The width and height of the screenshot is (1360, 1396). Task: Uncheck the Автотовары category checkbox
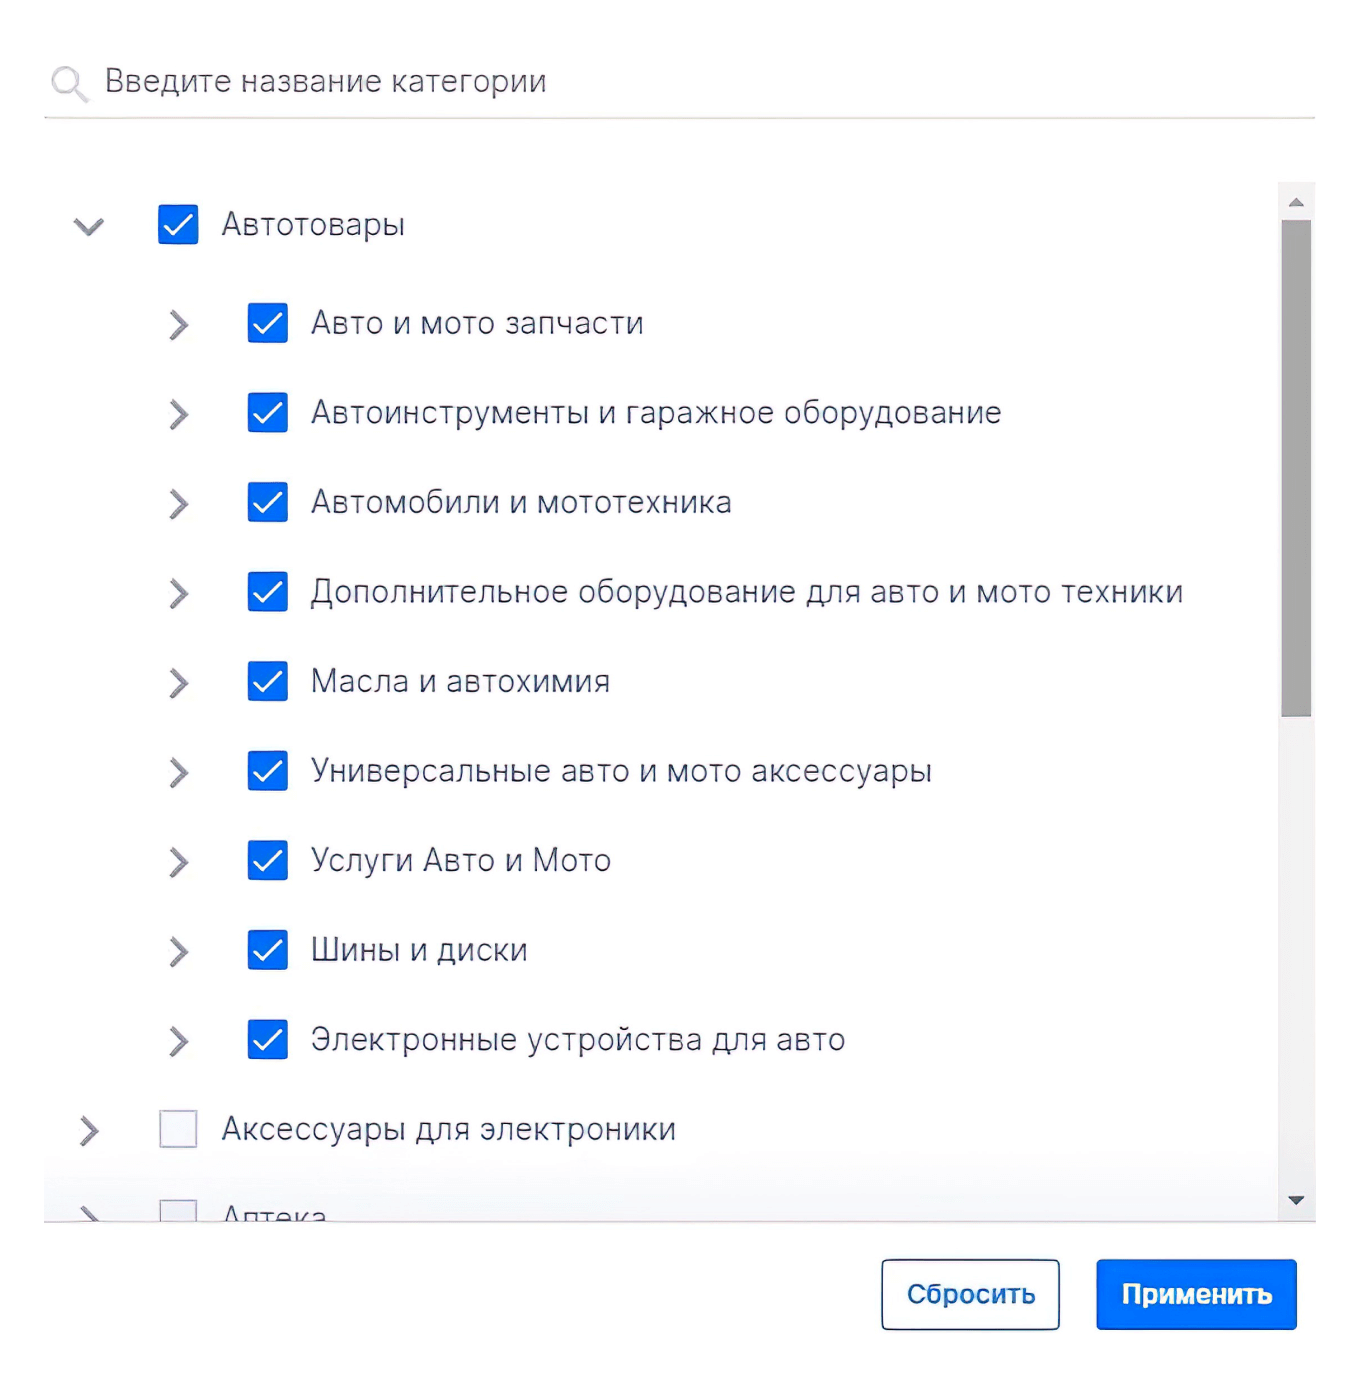point(178,225)
